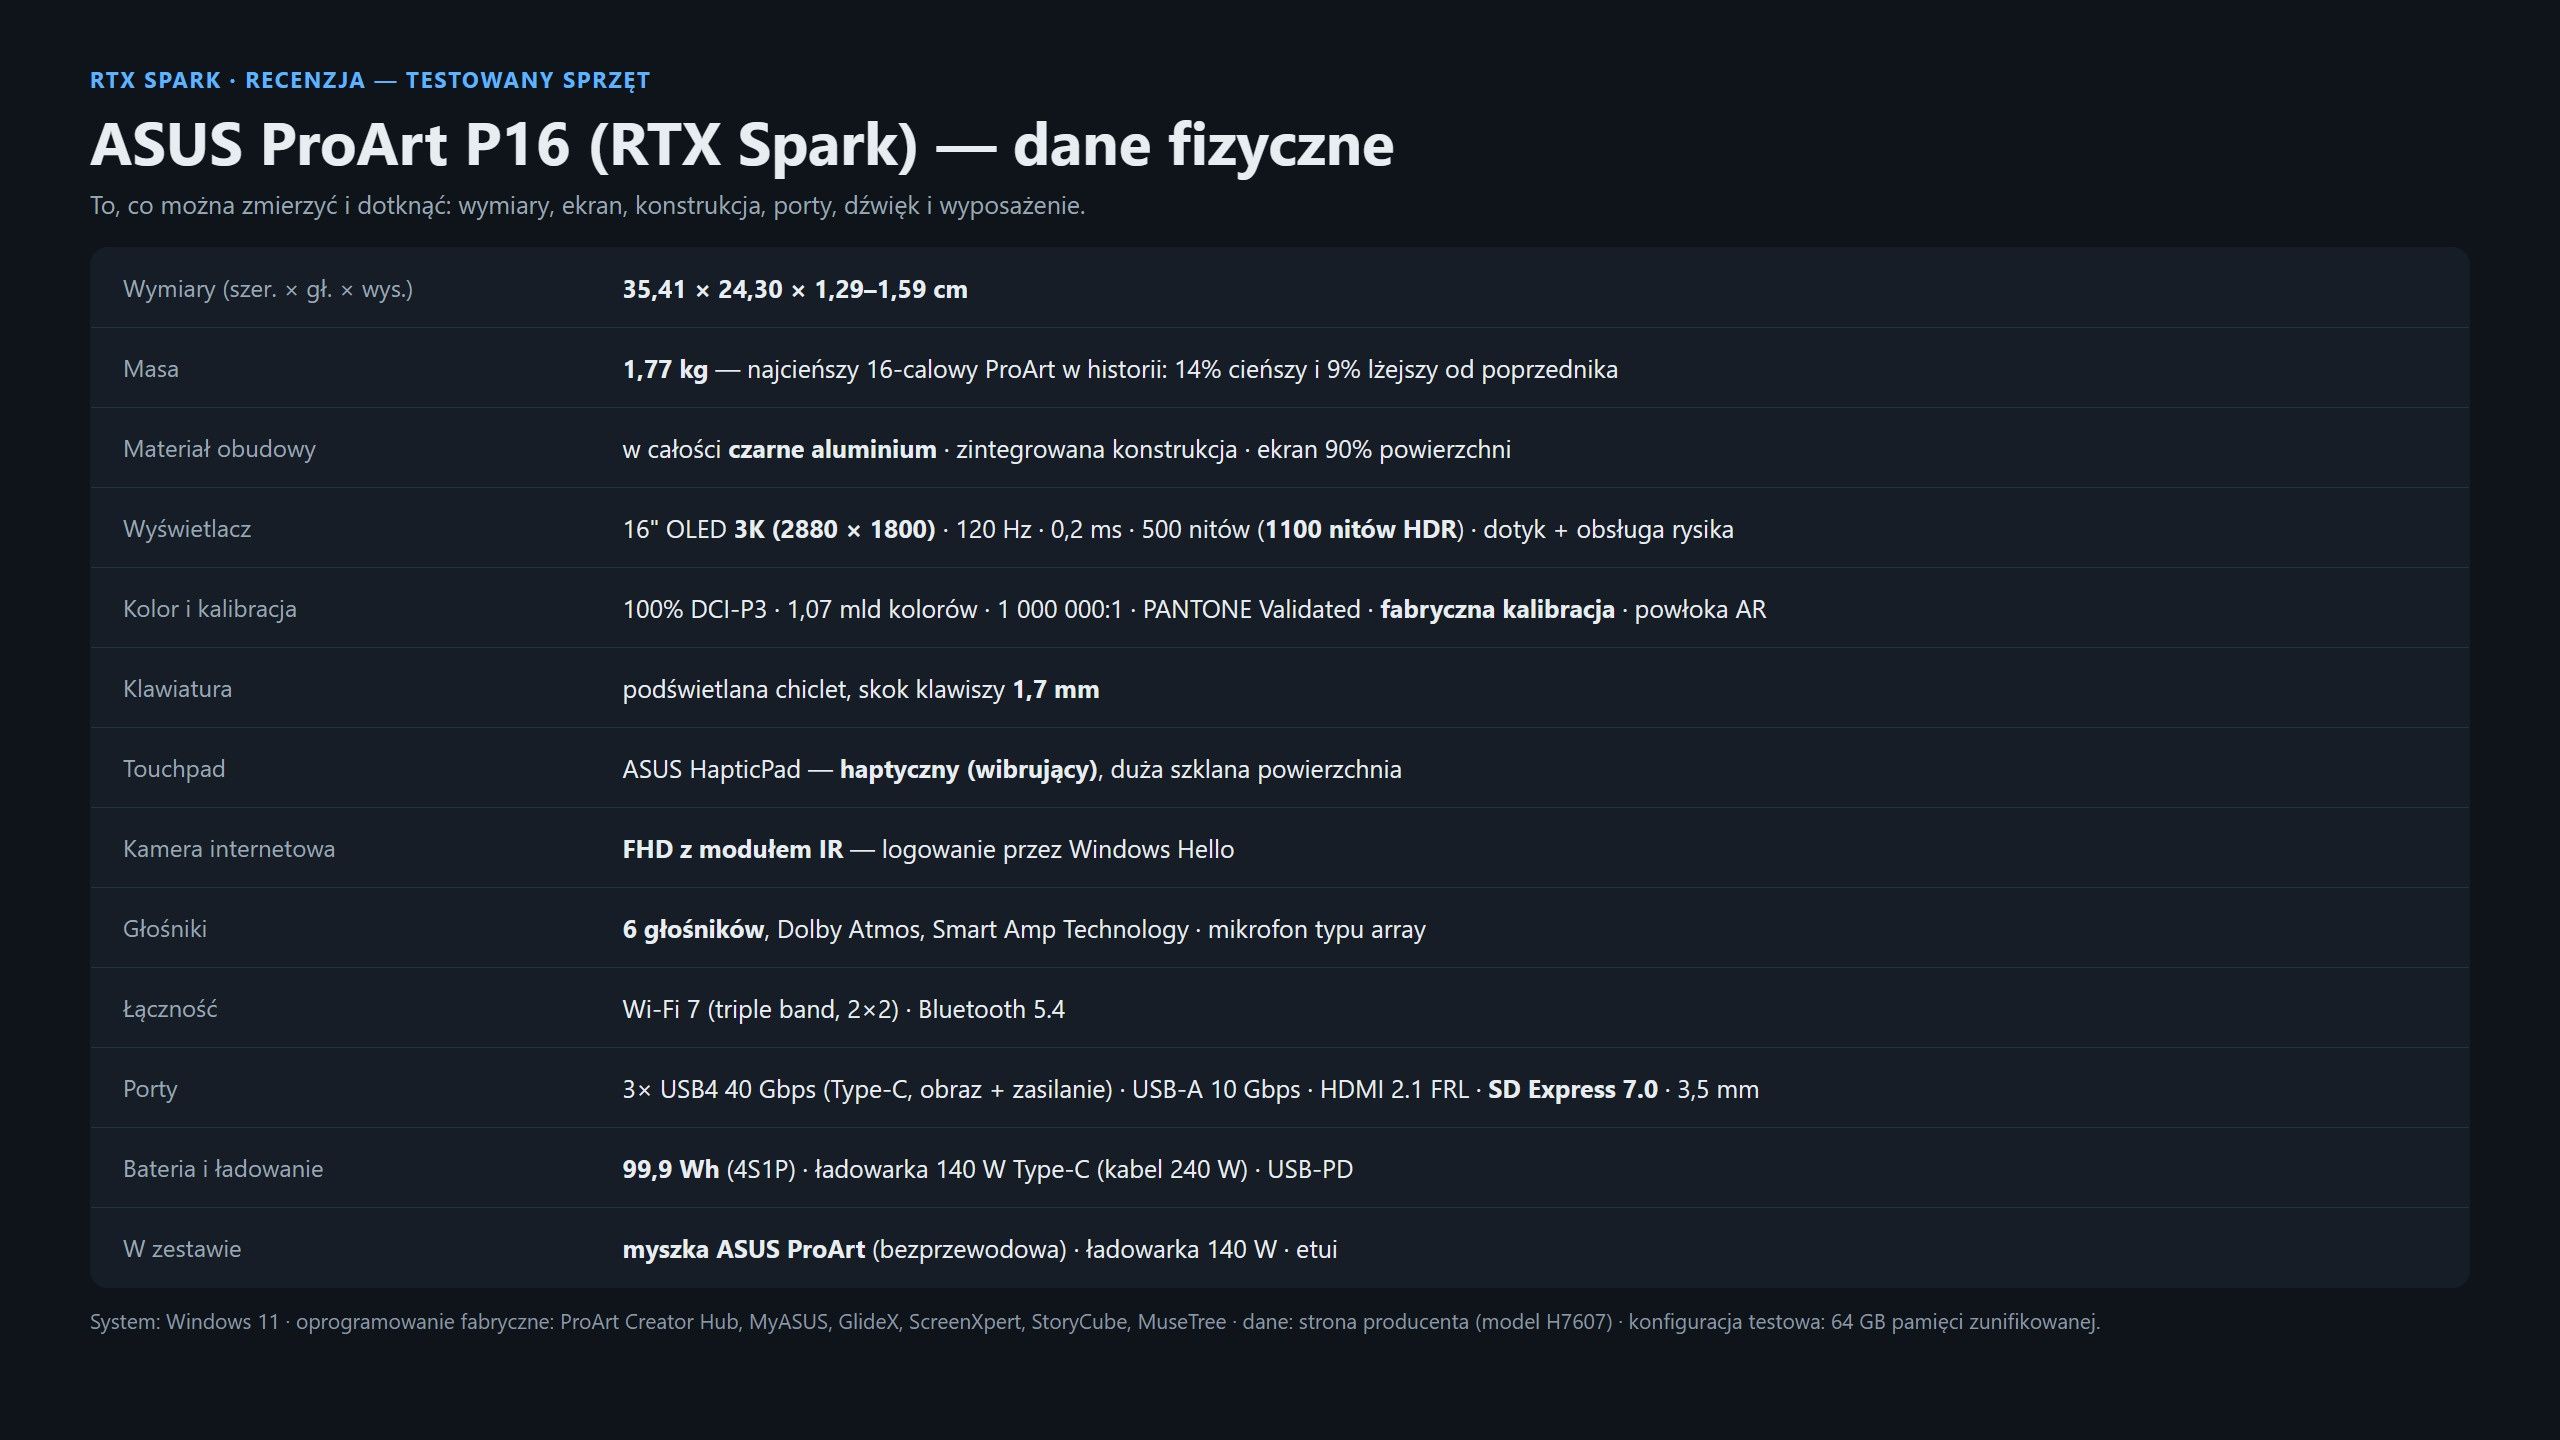Screen dimensions: 2560x1440
Task: Select the bold '6 głośników' text
Action: click(693, 929)
